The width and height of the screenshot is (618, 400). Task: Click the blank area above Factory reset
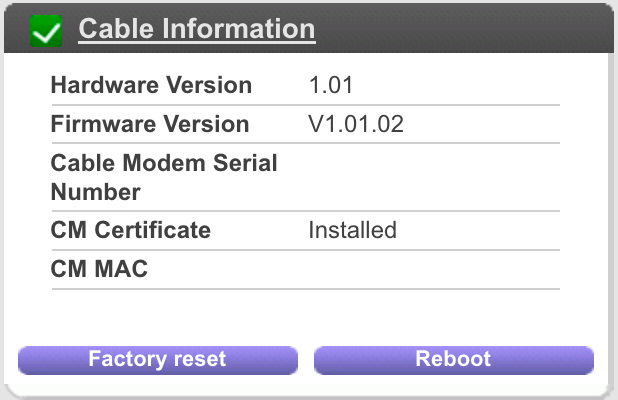158,317
